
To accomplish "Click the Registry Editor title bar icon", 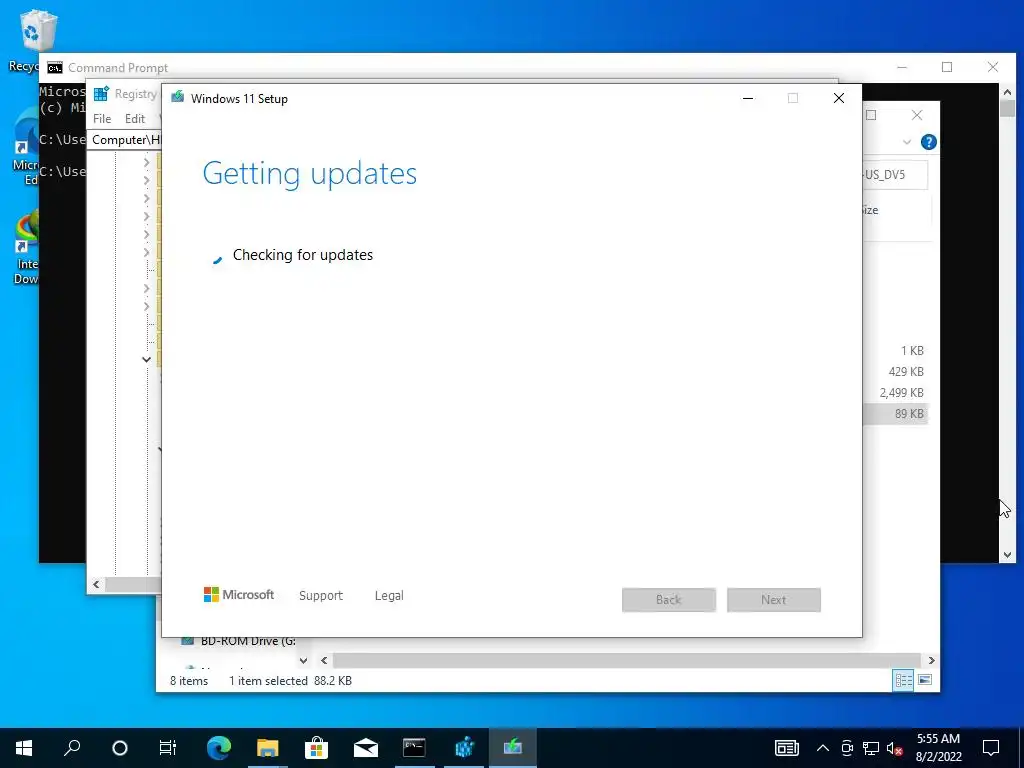I will click(x=101, y=93).
